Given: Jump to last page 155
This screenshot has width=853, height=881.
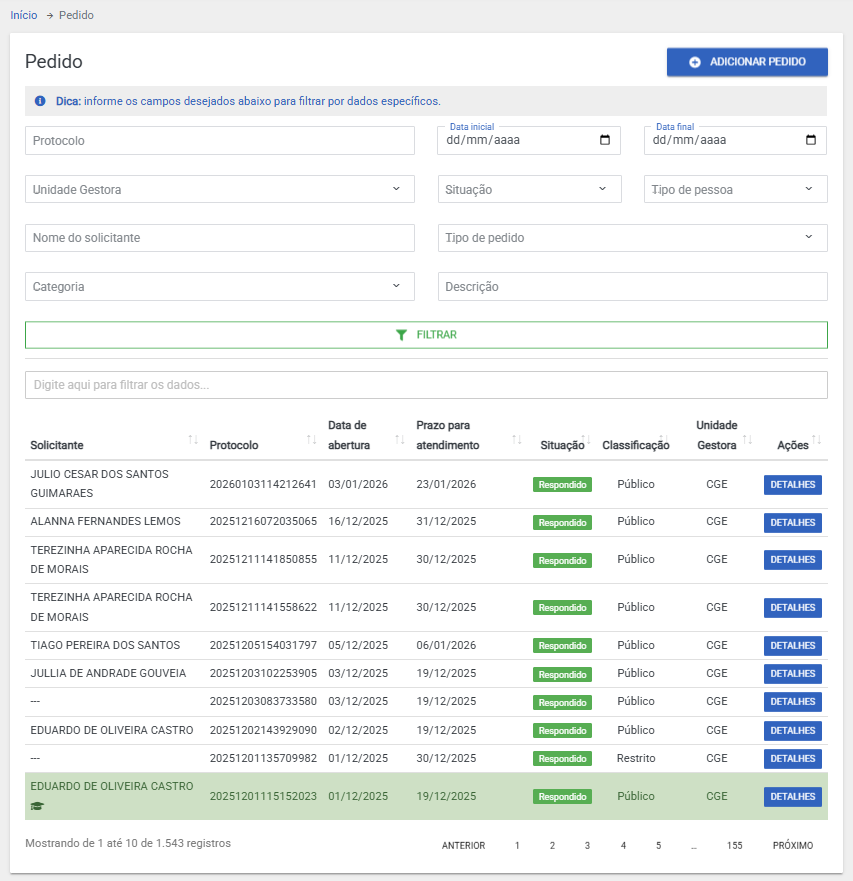Looking at the screenshot, I should point(734,845).
